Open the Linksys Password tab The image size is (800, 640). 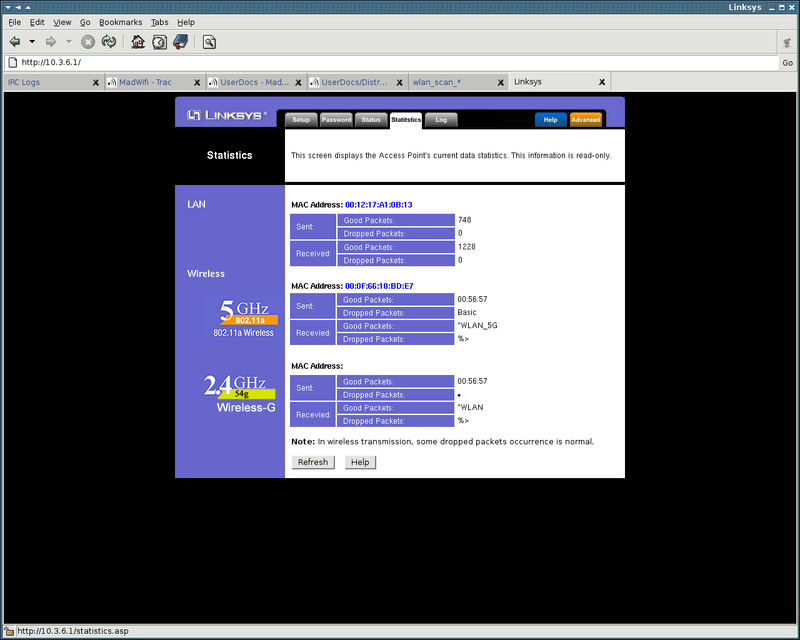[x=336, y=120]
